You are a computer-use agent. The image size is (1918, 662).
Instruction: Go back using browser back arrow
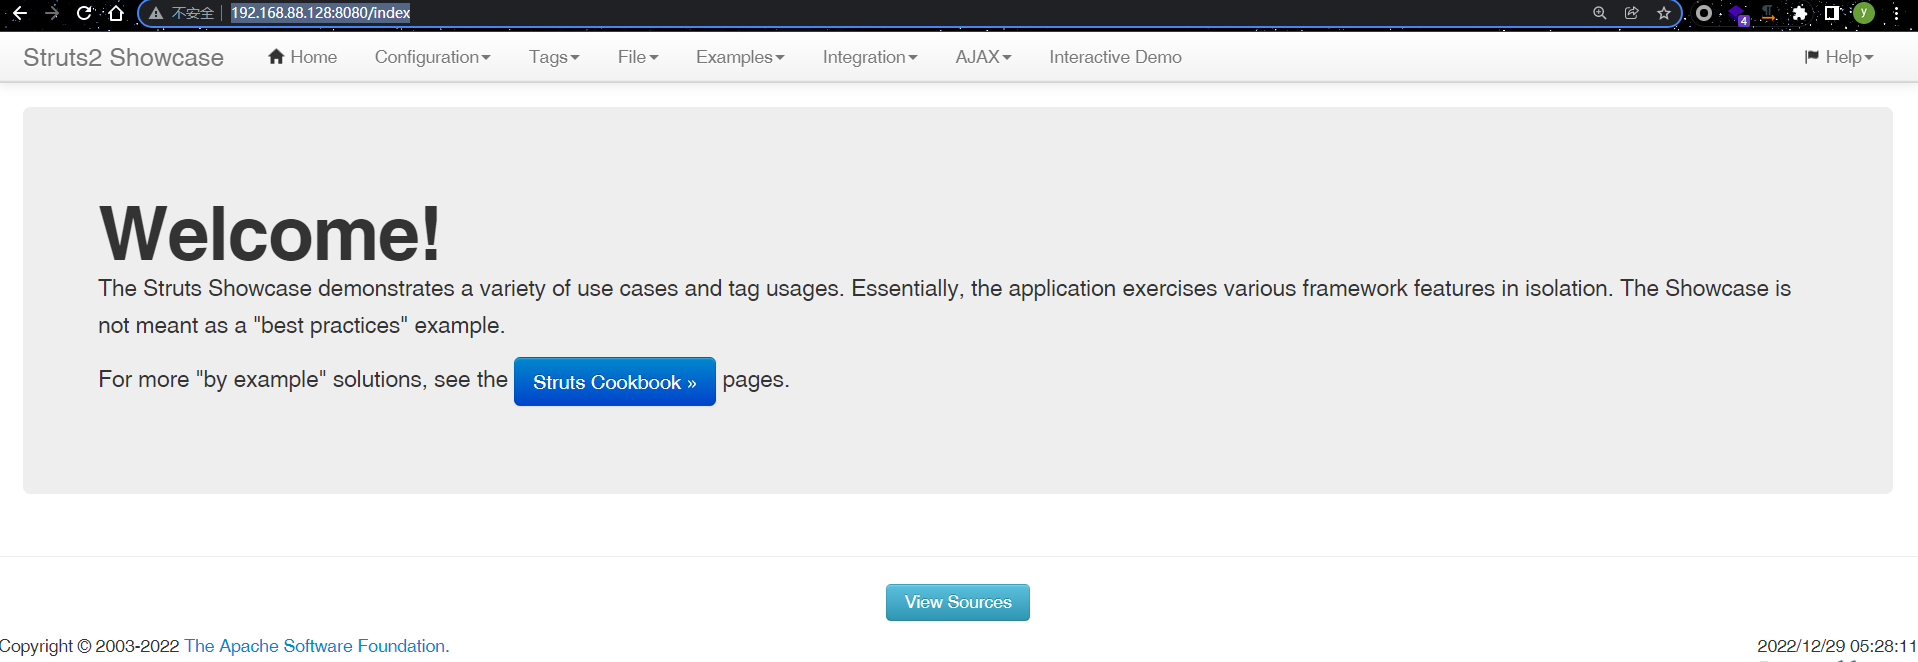[20, 13]
